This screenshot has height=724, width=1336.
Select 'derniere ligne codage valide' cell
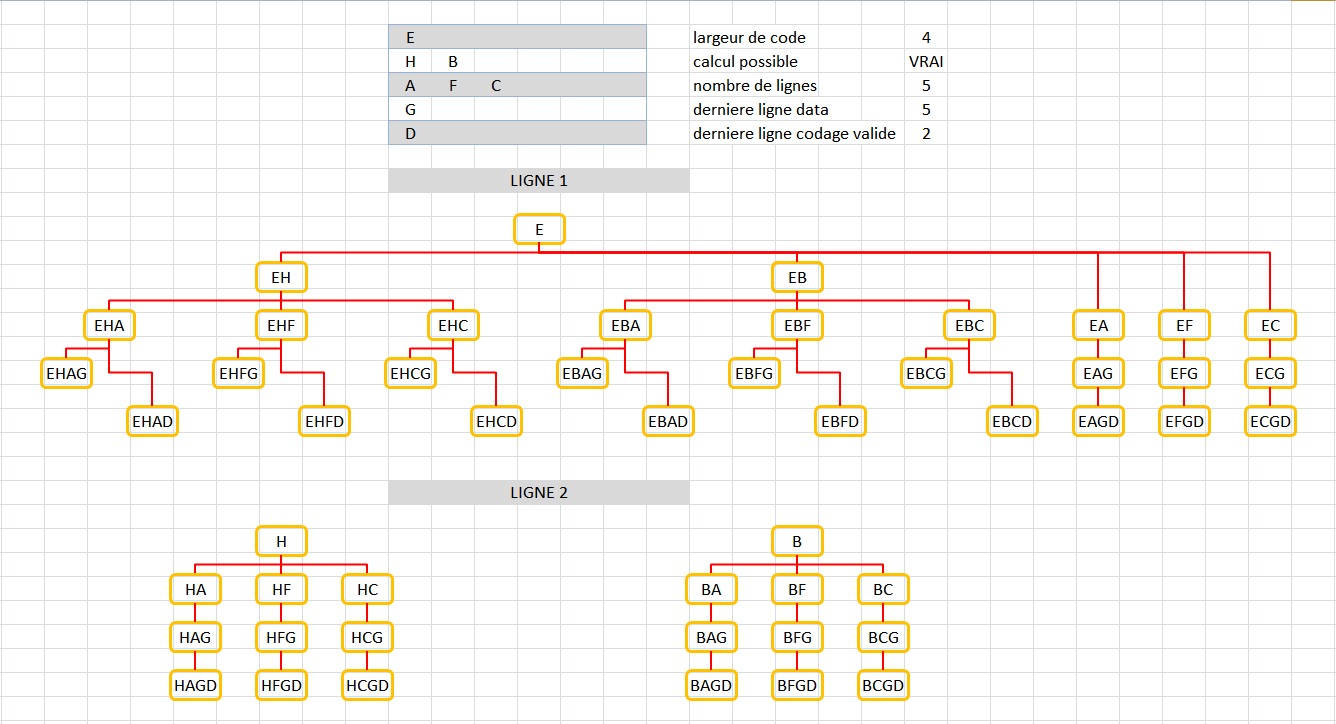point(794,133)
